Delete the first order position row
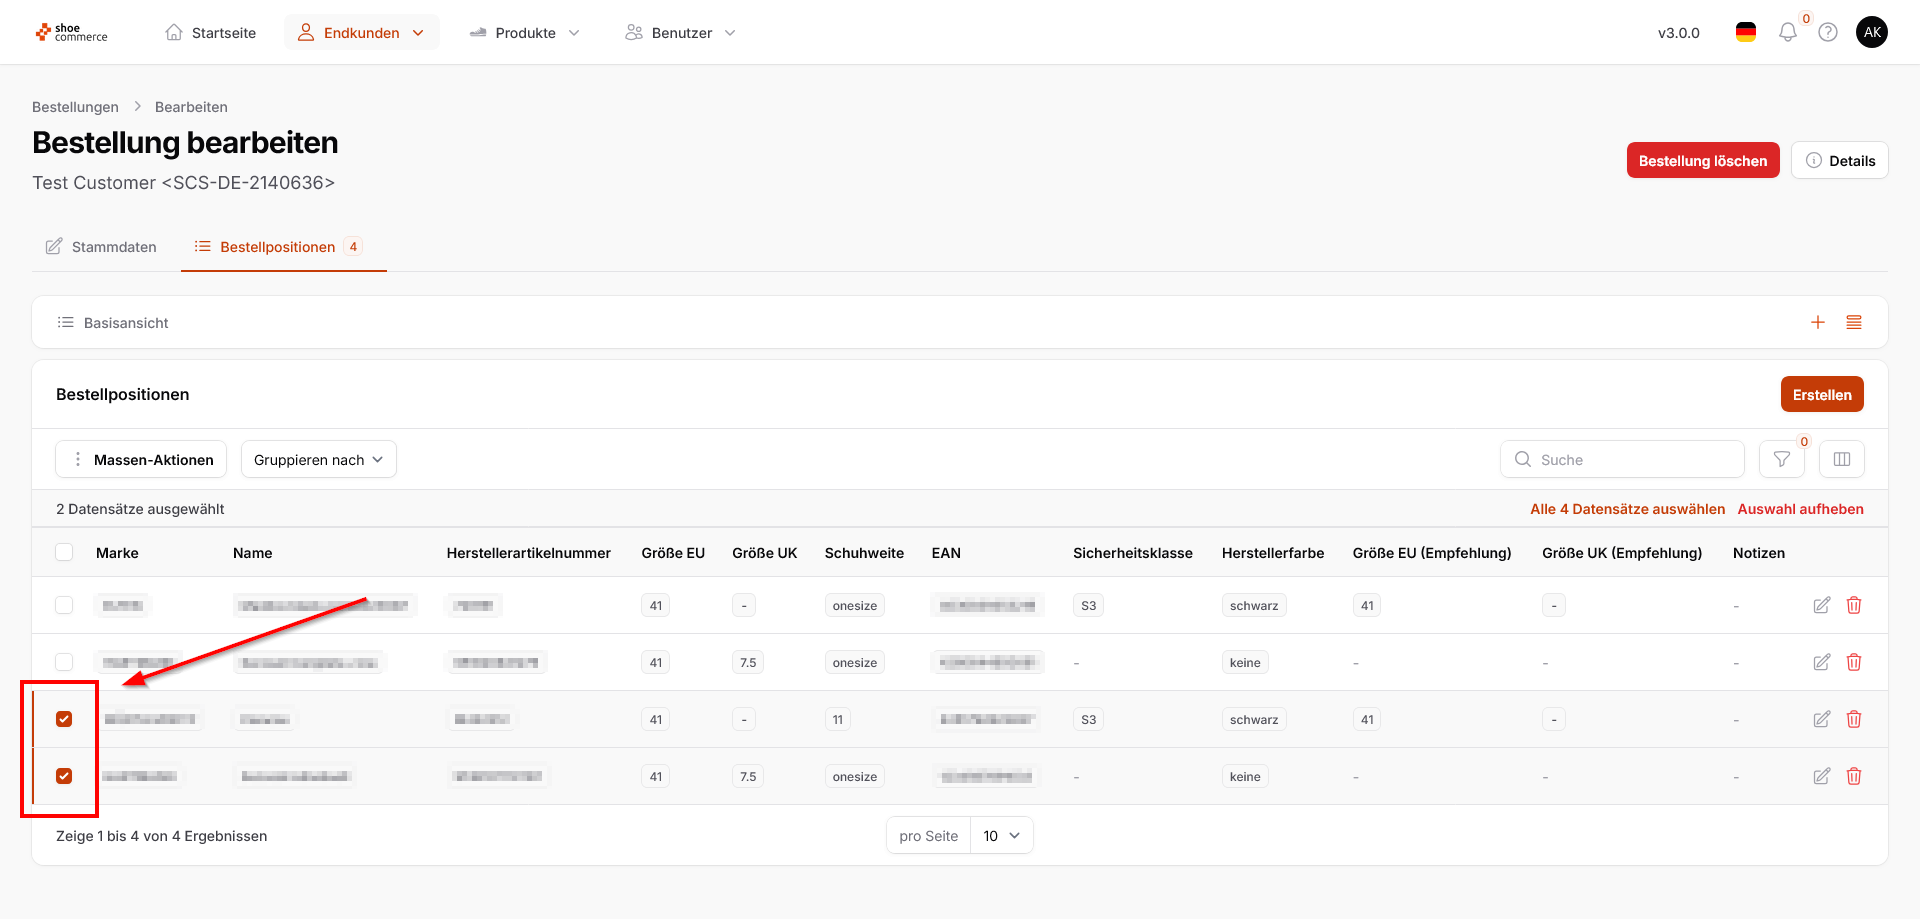The image size is (1920, 919). 1854,606
